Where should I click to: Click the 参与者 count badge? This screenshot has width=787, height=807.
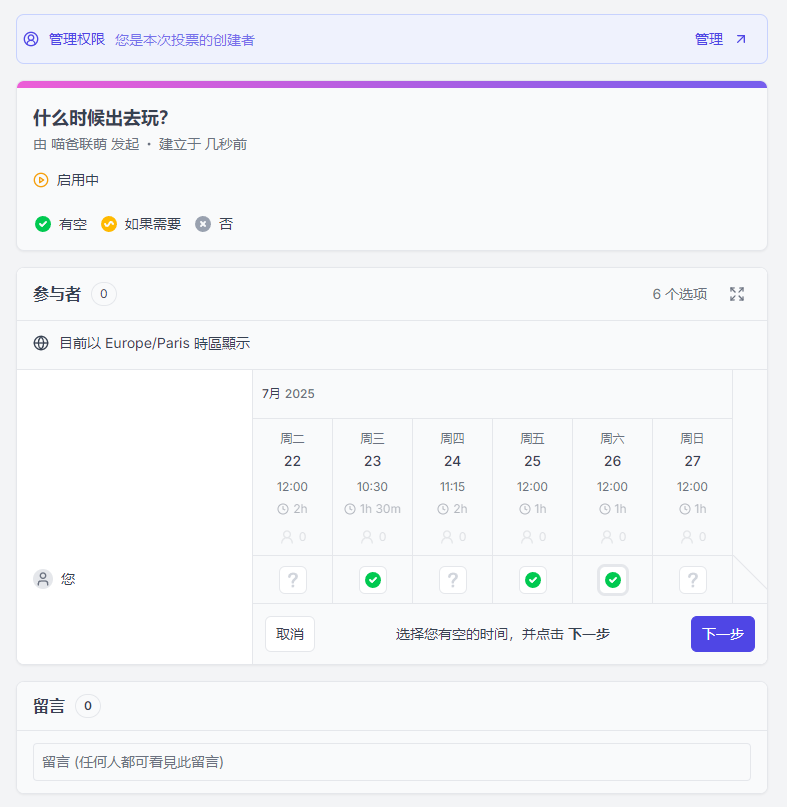[103, 294]
